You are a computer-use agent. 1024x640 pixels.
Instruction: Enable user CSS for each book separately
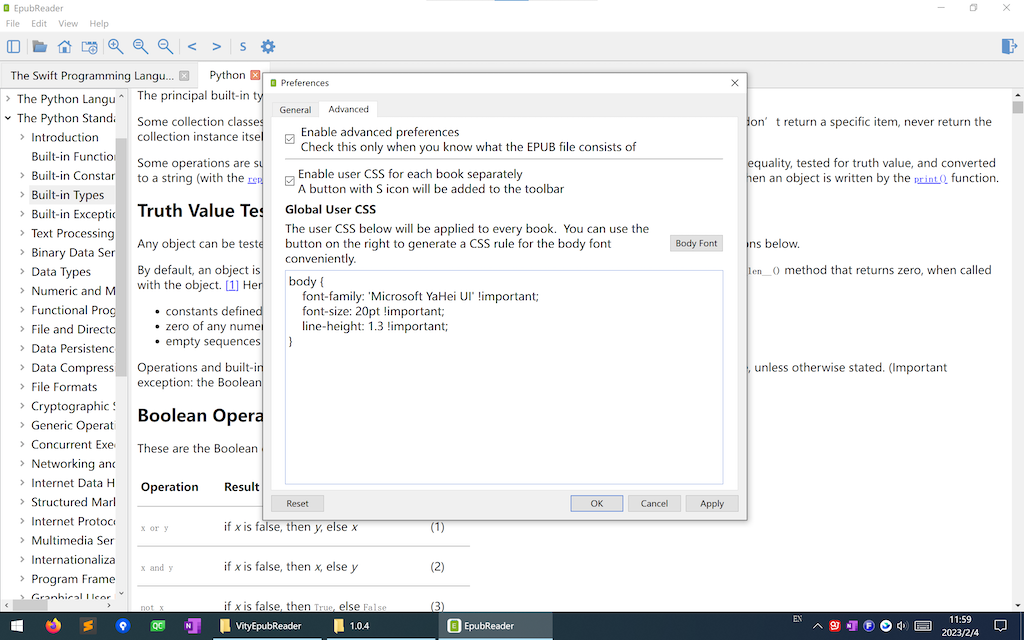[x=289, y=180]
